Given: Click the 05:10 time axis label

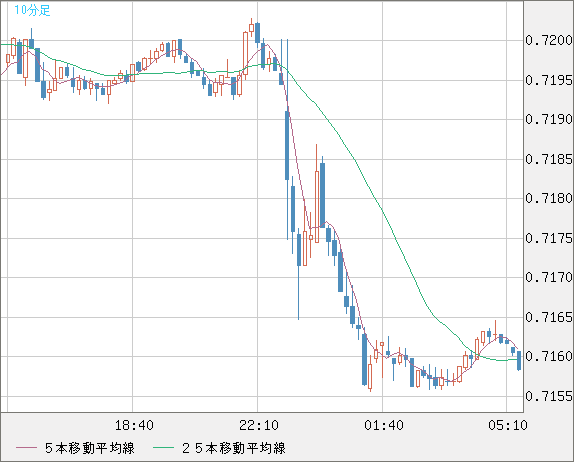Looking at the screenshot, I should tap(508, 425).
